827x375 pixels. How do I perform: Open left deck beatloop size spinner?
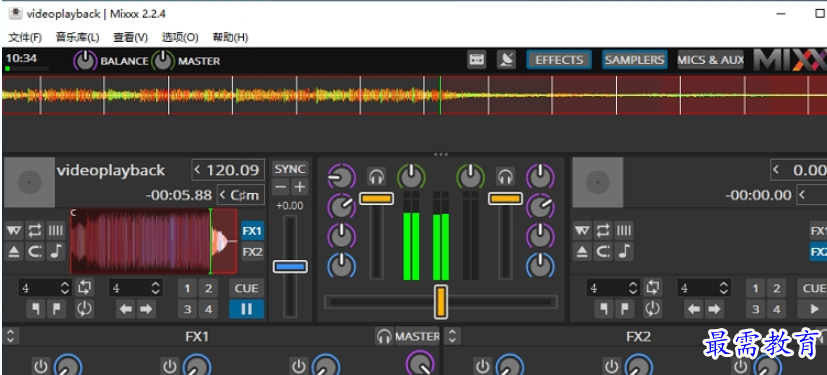click(x=65, y=288)
